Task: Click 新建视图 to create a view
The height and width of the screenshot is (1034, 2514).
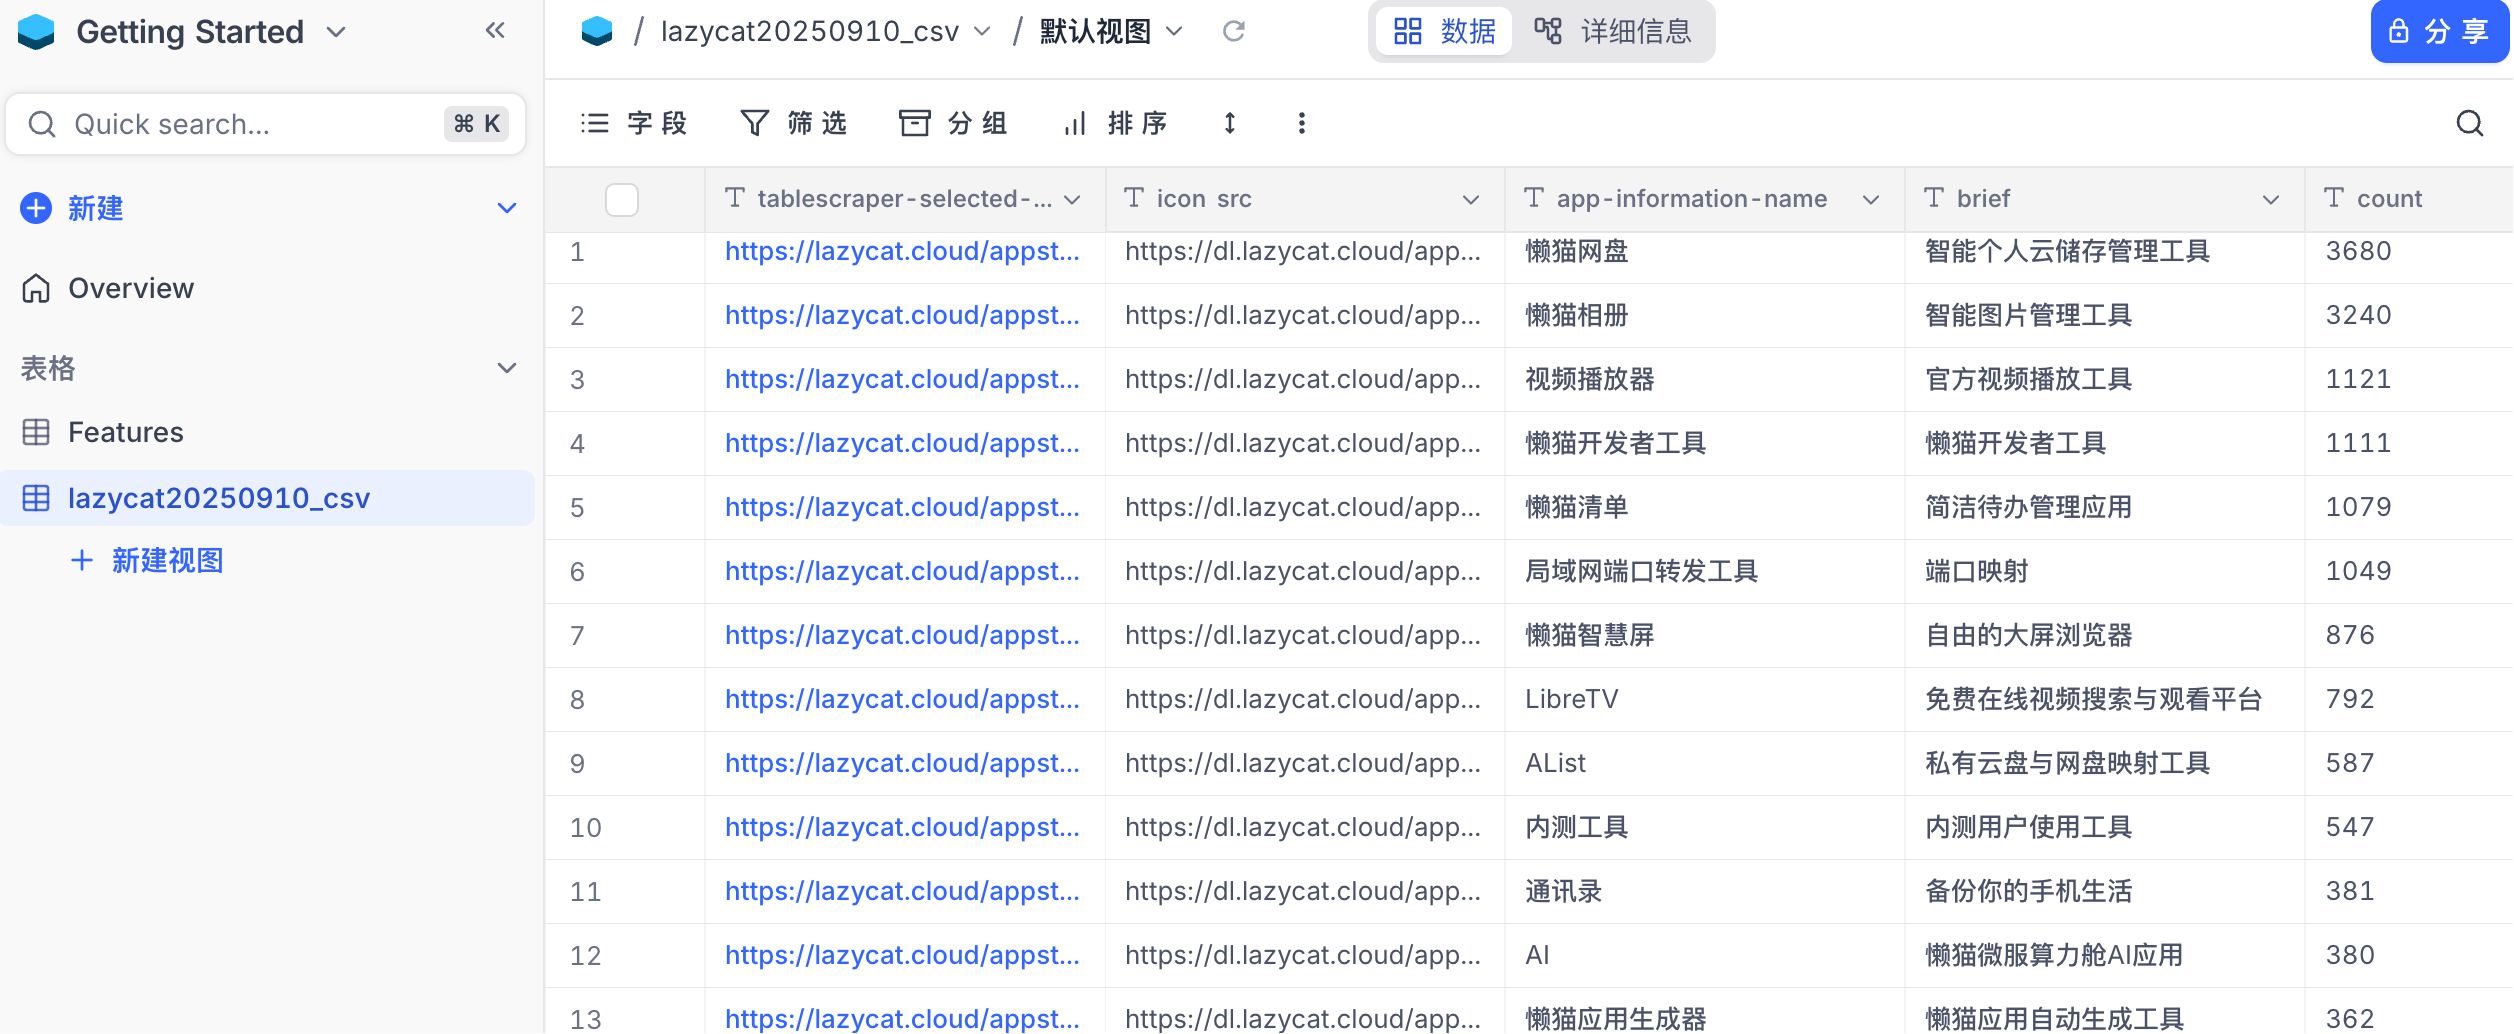Action: click(147, 560)
